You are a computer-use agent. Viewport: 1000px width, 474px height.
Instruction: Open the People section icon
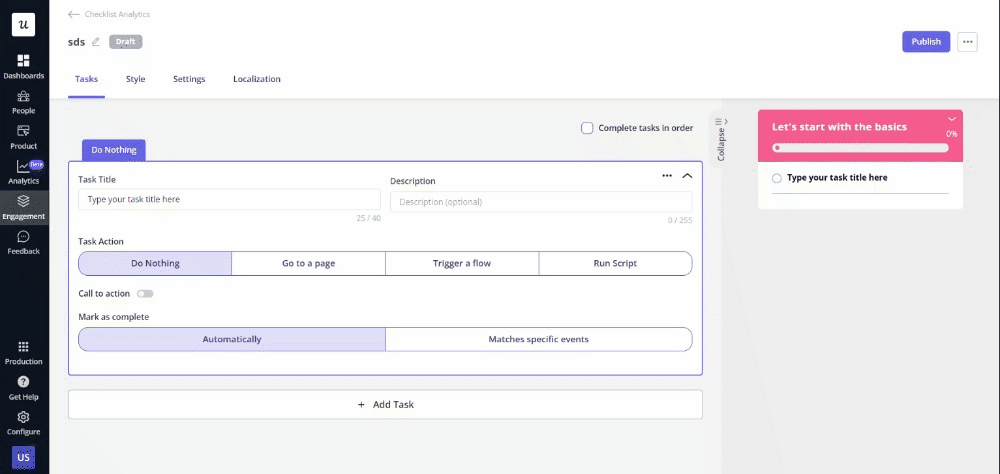click(23, 97)
